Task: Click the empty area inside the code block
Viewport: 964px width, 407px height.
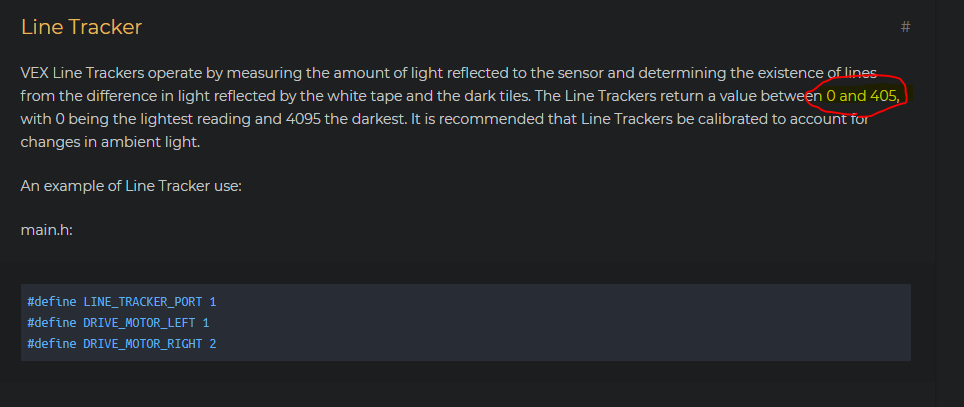Action: [553, 323]
